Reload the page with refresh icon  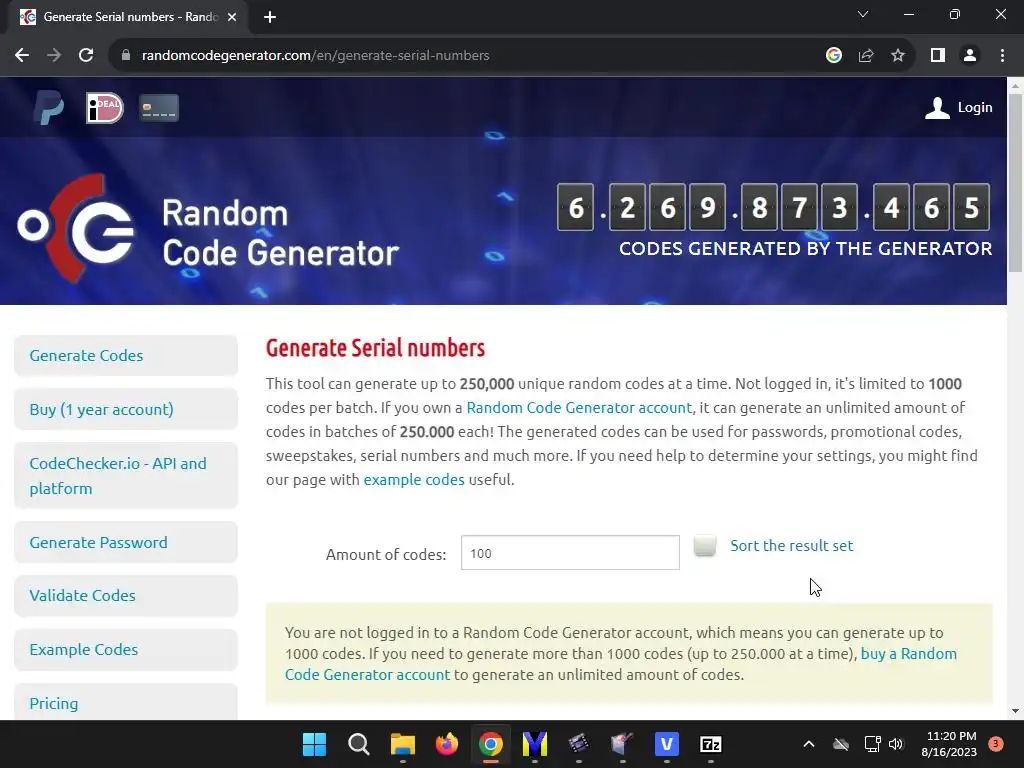(x=86, y=56)
